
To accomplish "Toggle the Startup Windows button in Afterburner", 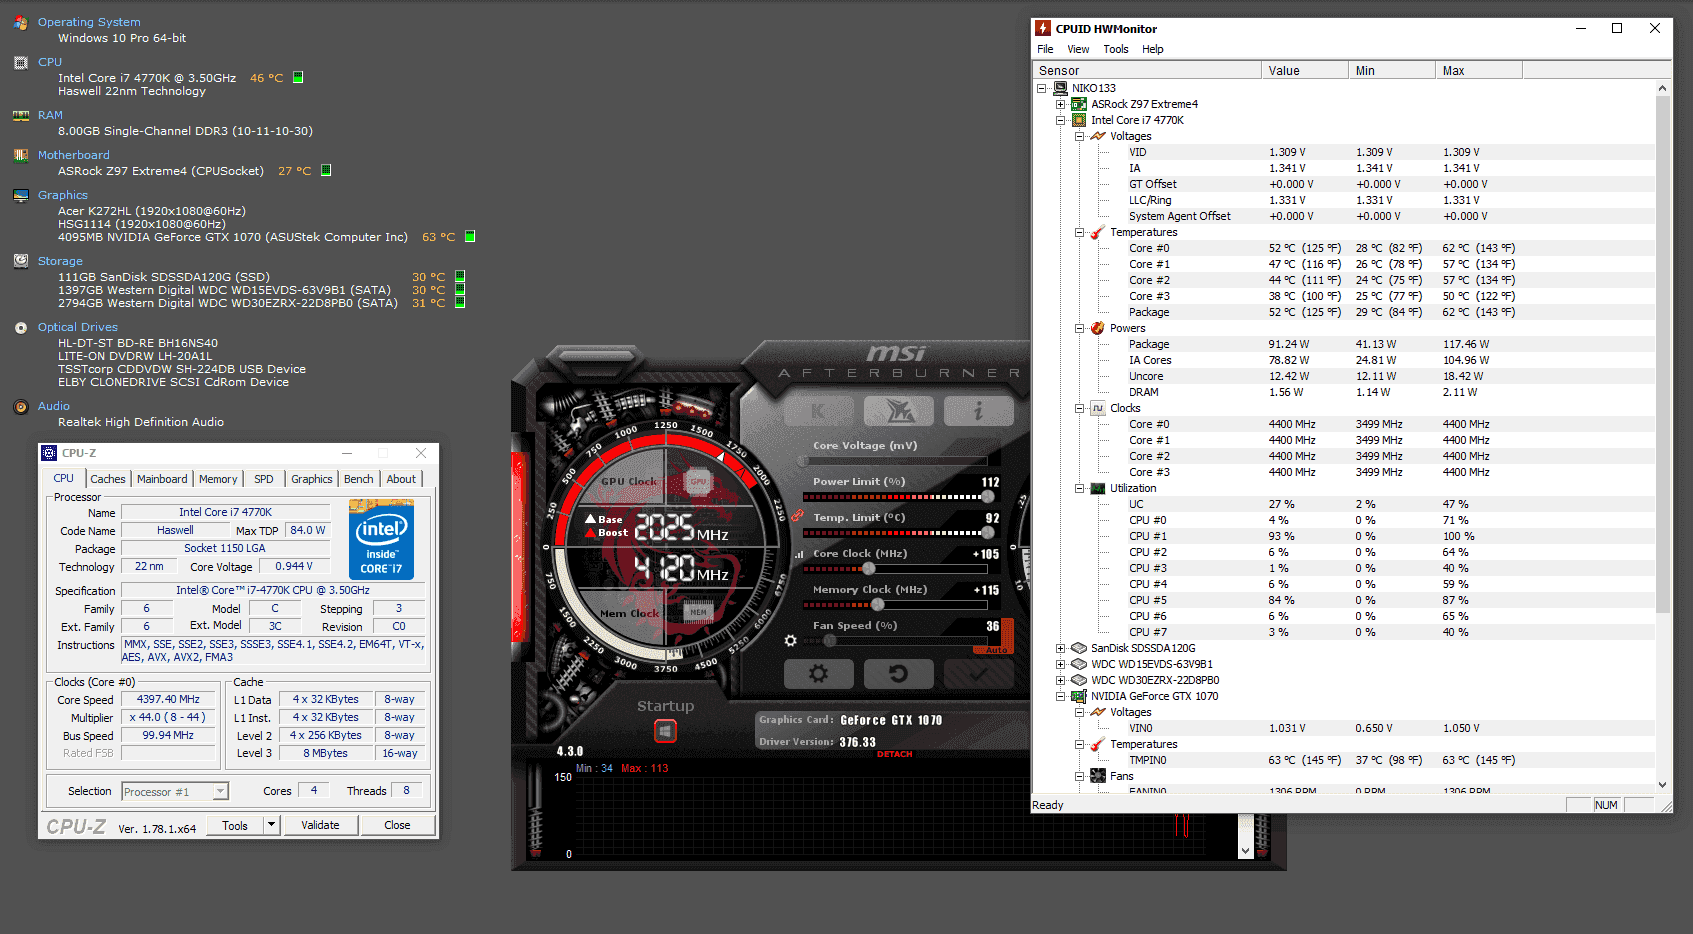I will click(x=665, y=731).
